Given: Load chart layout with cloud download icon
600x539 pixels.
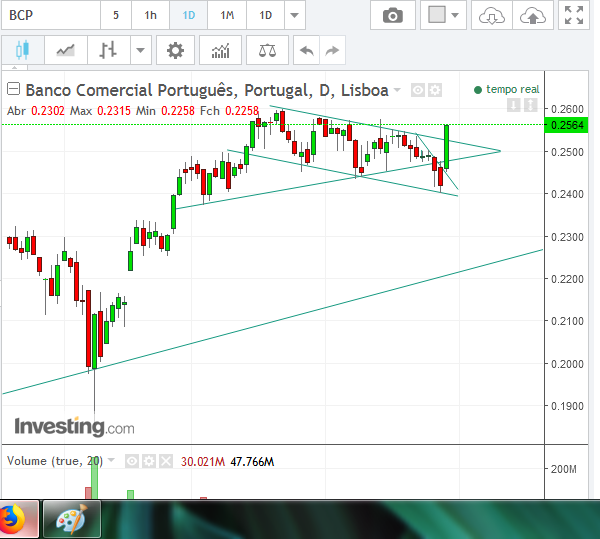Looking at the screenshot, I should 492,15.
